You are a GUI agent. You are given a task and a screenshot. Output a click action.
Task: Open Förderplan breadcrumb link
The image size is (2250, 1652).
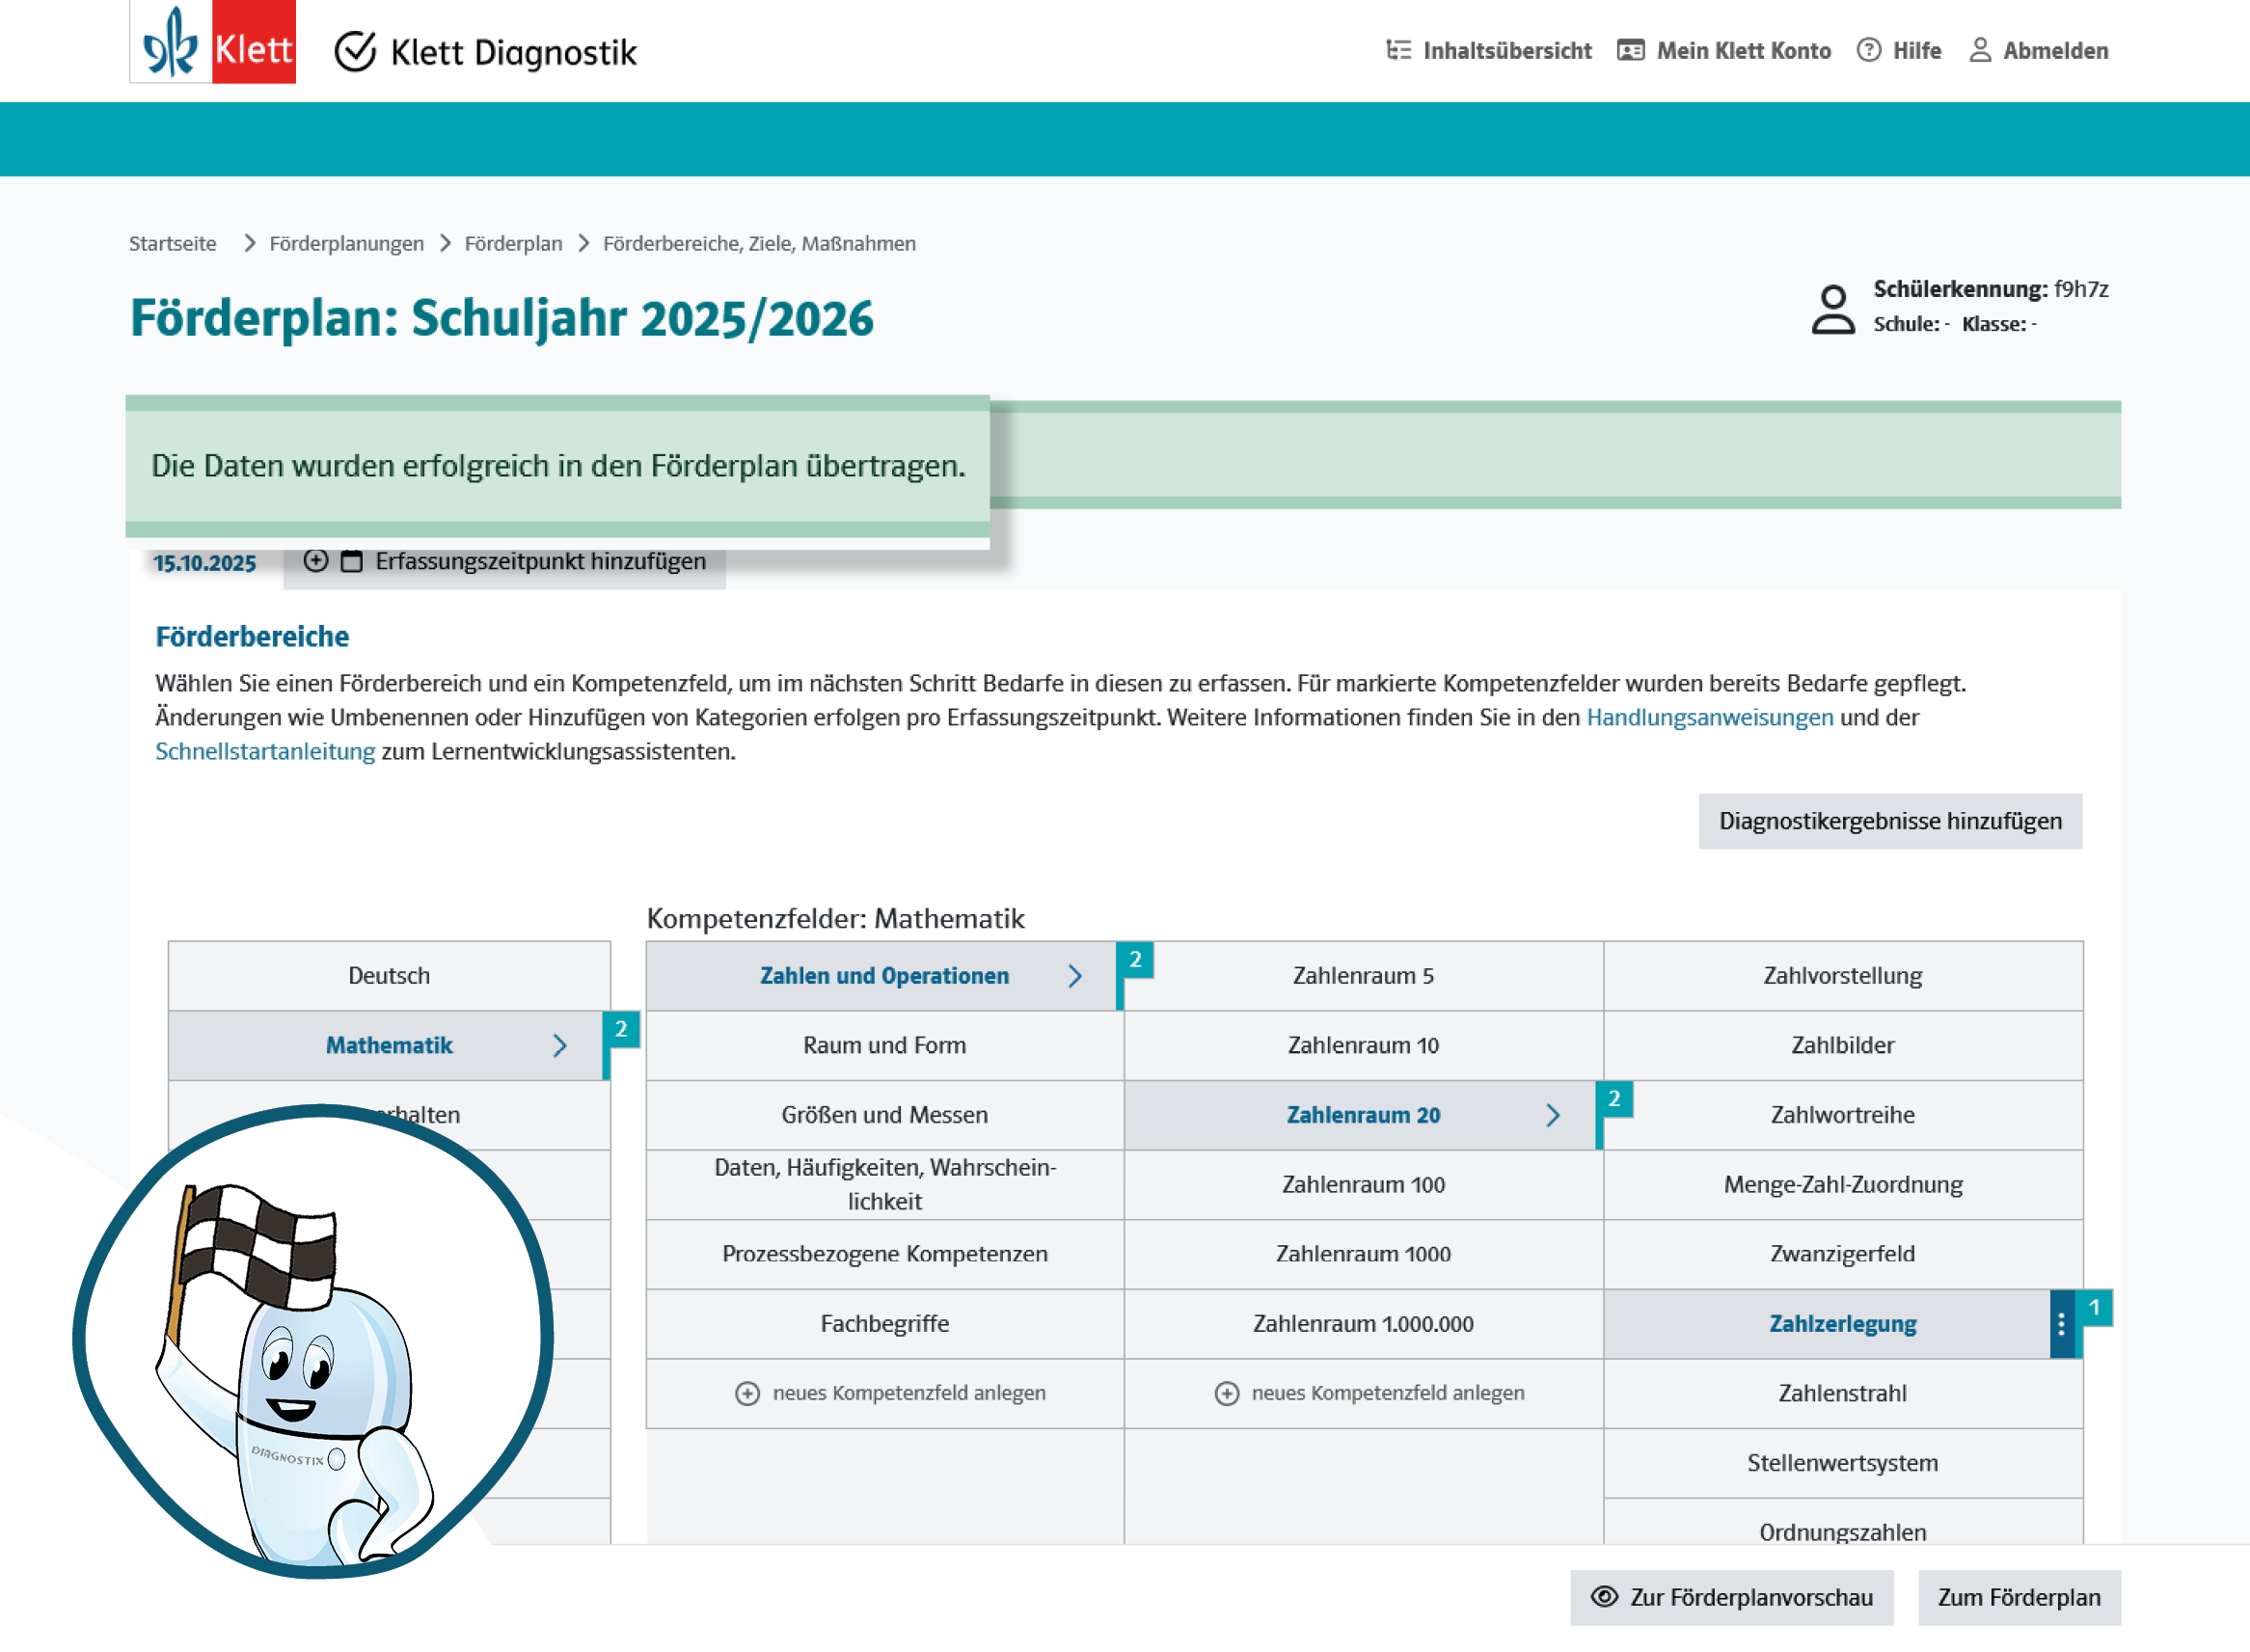tap(514, 244)
